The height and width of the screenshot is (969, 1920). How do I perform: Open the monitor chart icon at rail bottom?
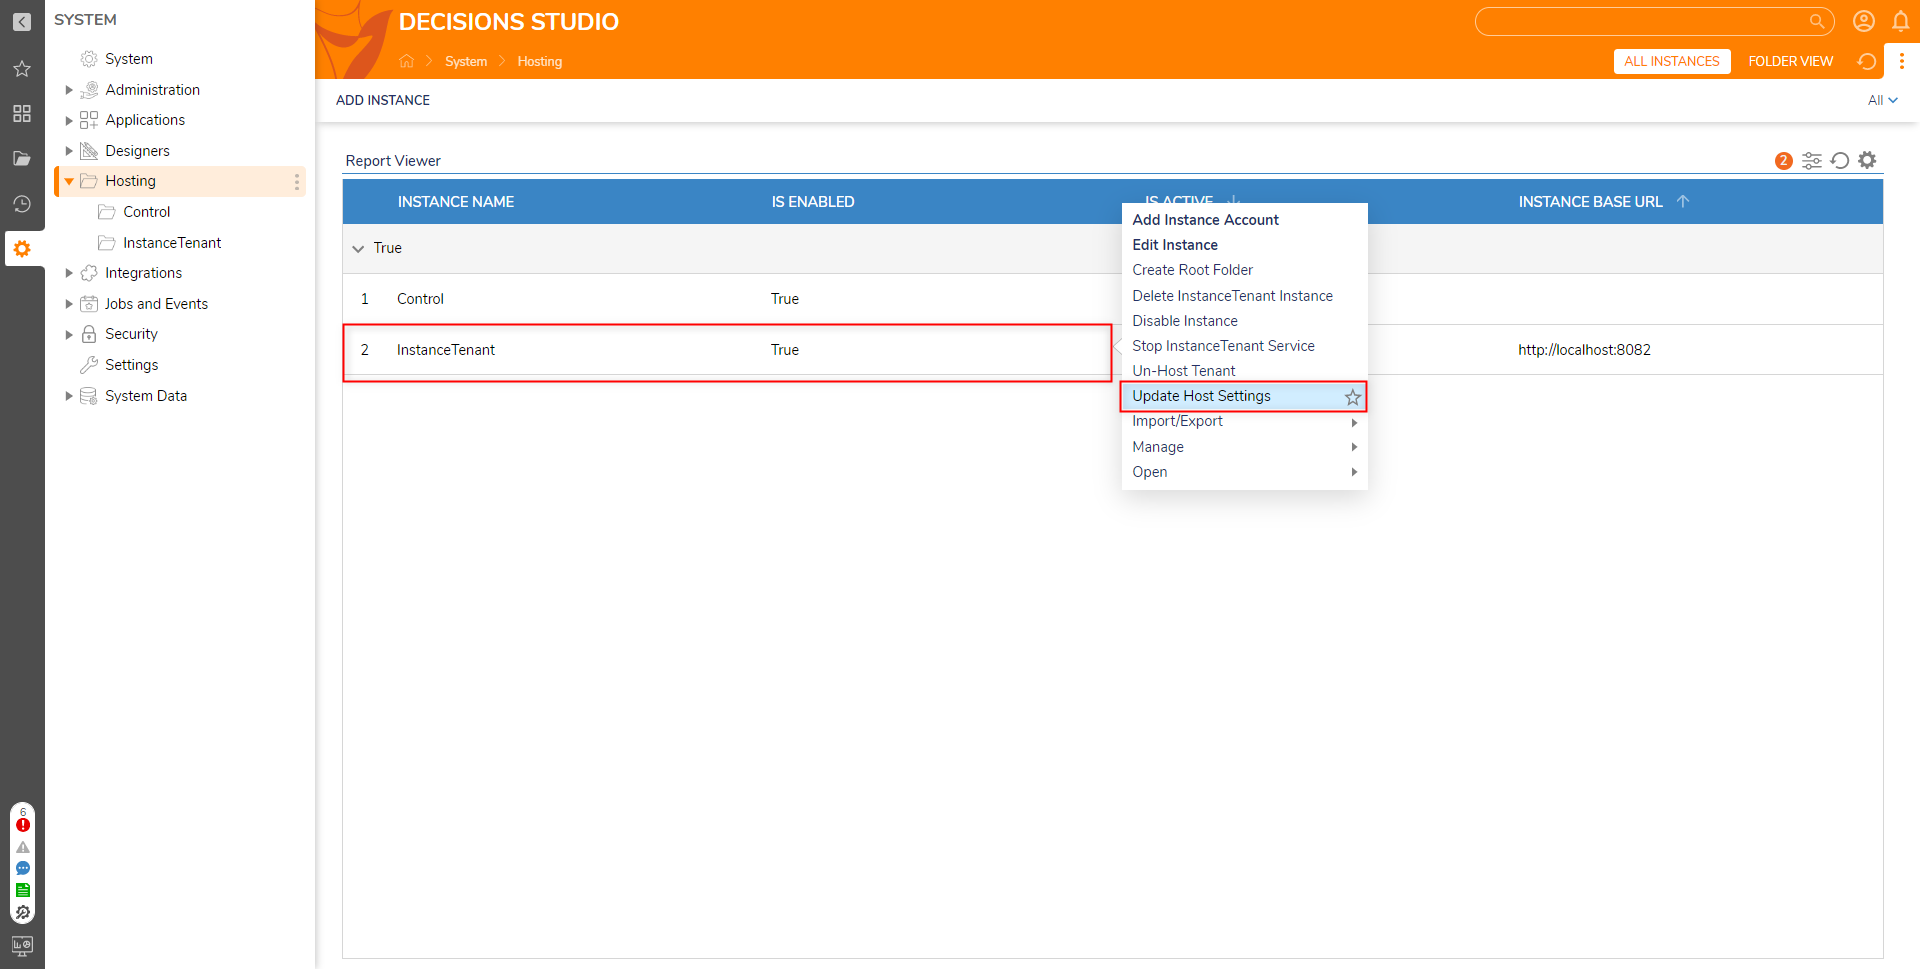[x=22, y=945]
